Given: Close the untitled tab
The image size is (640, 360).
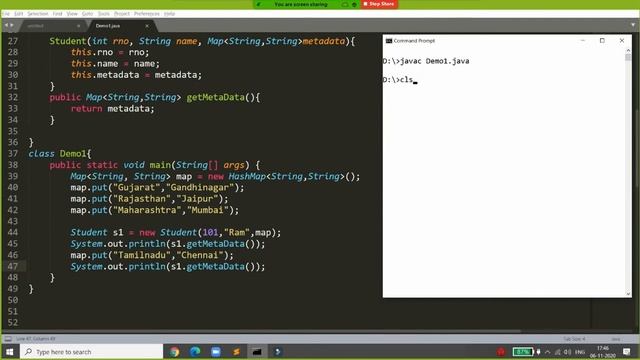Looking at the screenshot, I should click(78, 26).
